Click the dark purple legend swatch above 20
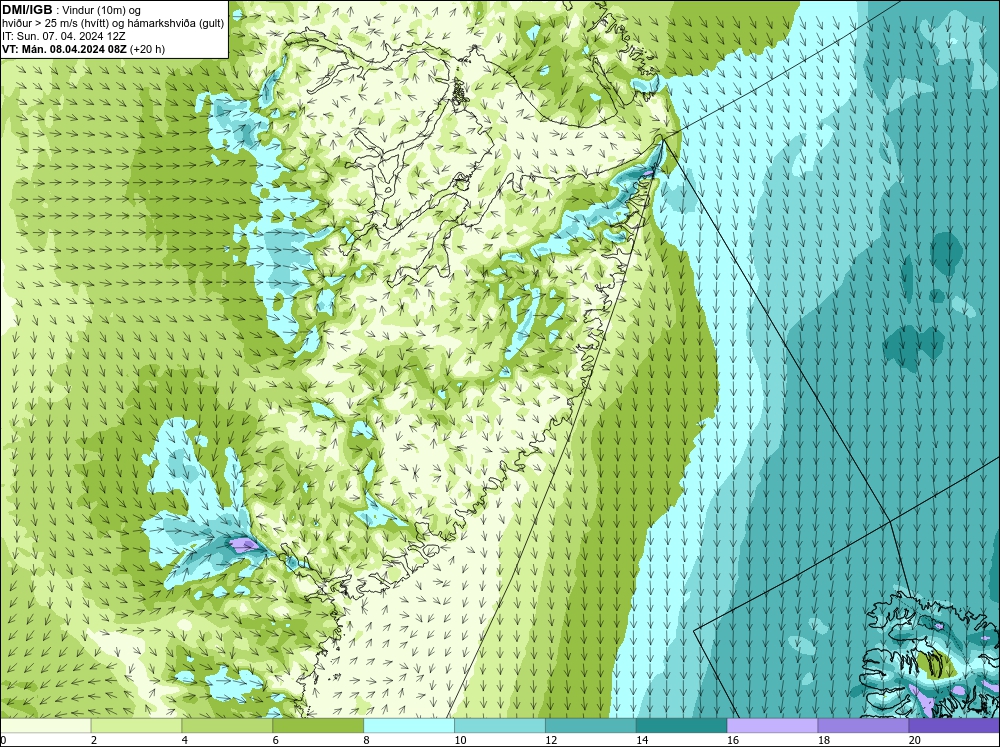 [954, 726]
